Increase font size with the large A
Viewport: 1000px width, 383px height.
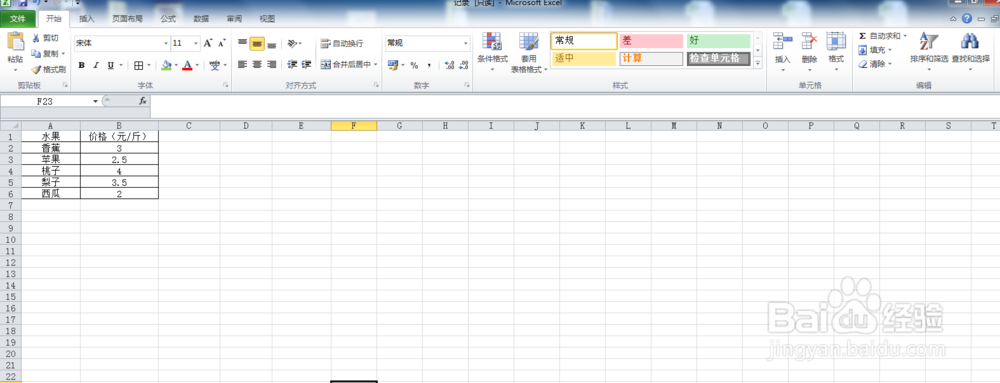pyautogui.click(x=208, y=43)
